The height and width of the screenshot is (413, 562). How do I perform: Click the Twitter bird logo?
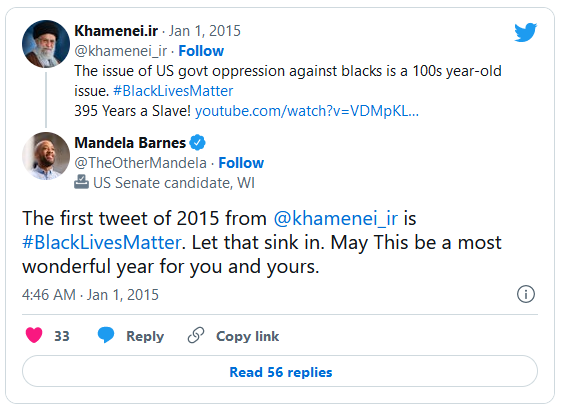pyautogui.click(x=525, y=32)
